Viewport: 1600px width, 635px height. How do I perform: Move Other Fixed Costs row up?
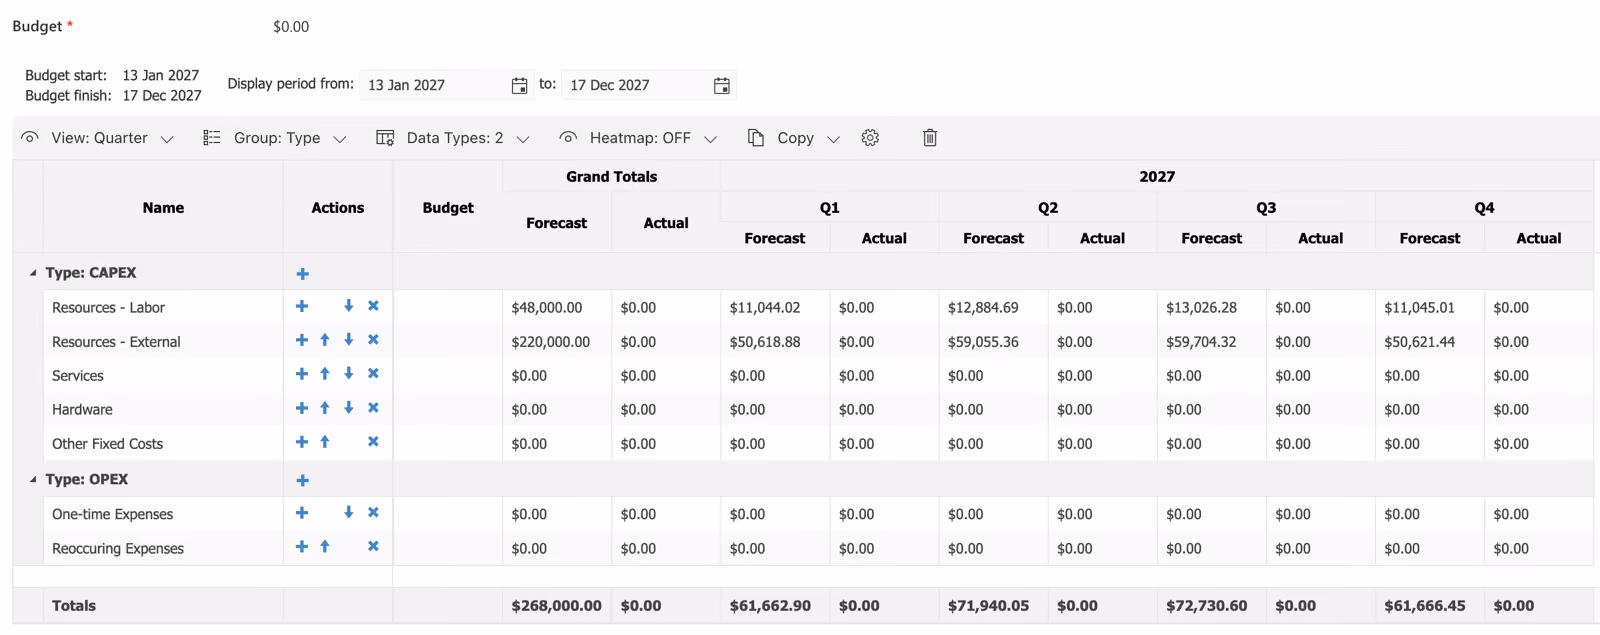325,442
